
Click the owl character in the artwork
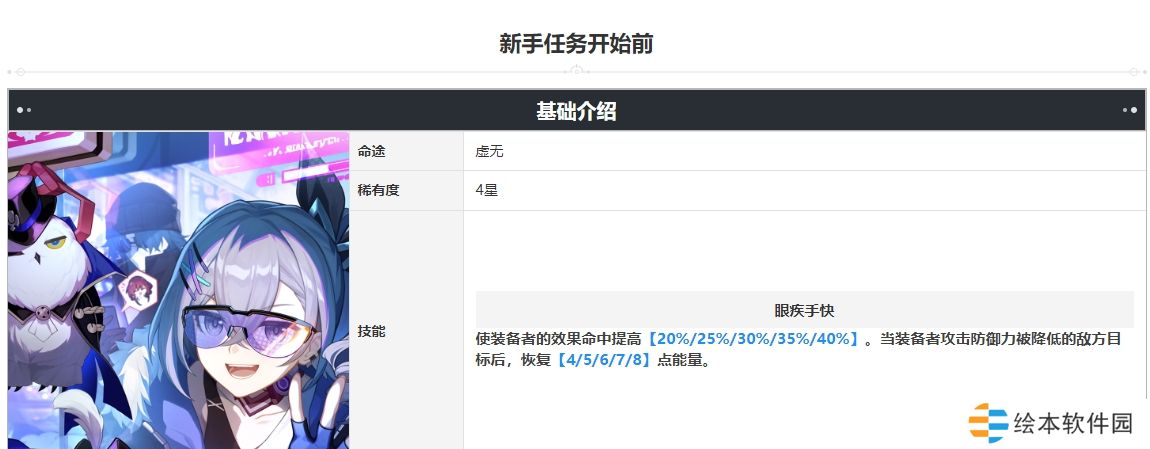45,260
